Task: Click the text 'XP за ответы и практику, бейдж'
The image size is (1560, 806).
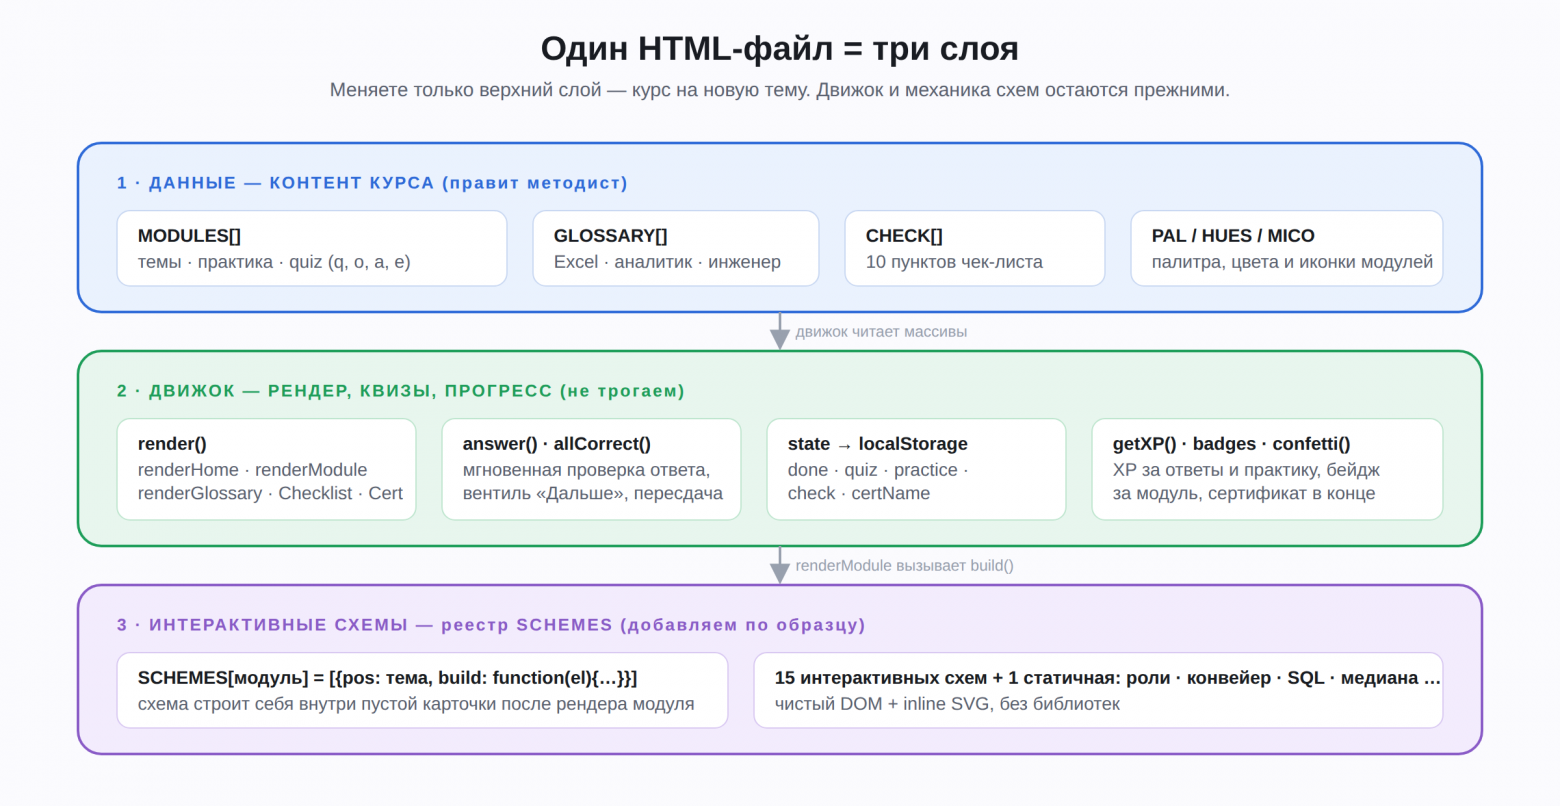Action: (x=1246, y=470)
